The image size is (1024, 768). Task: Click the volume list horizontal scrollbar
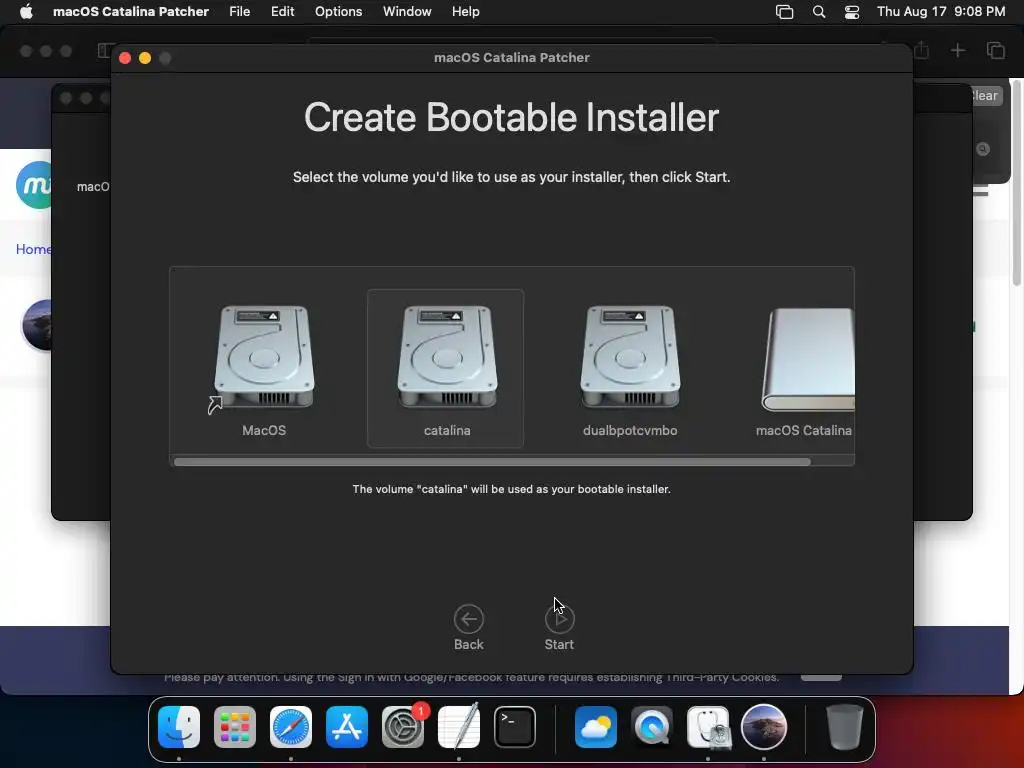pos(492,462)
